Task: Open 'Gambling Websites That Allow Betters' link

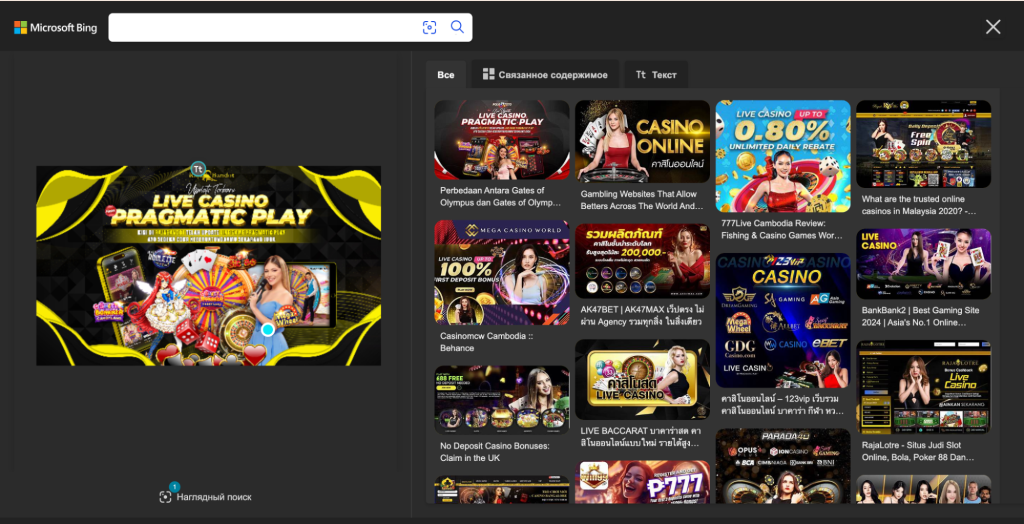Action: [x=642, y=200]
